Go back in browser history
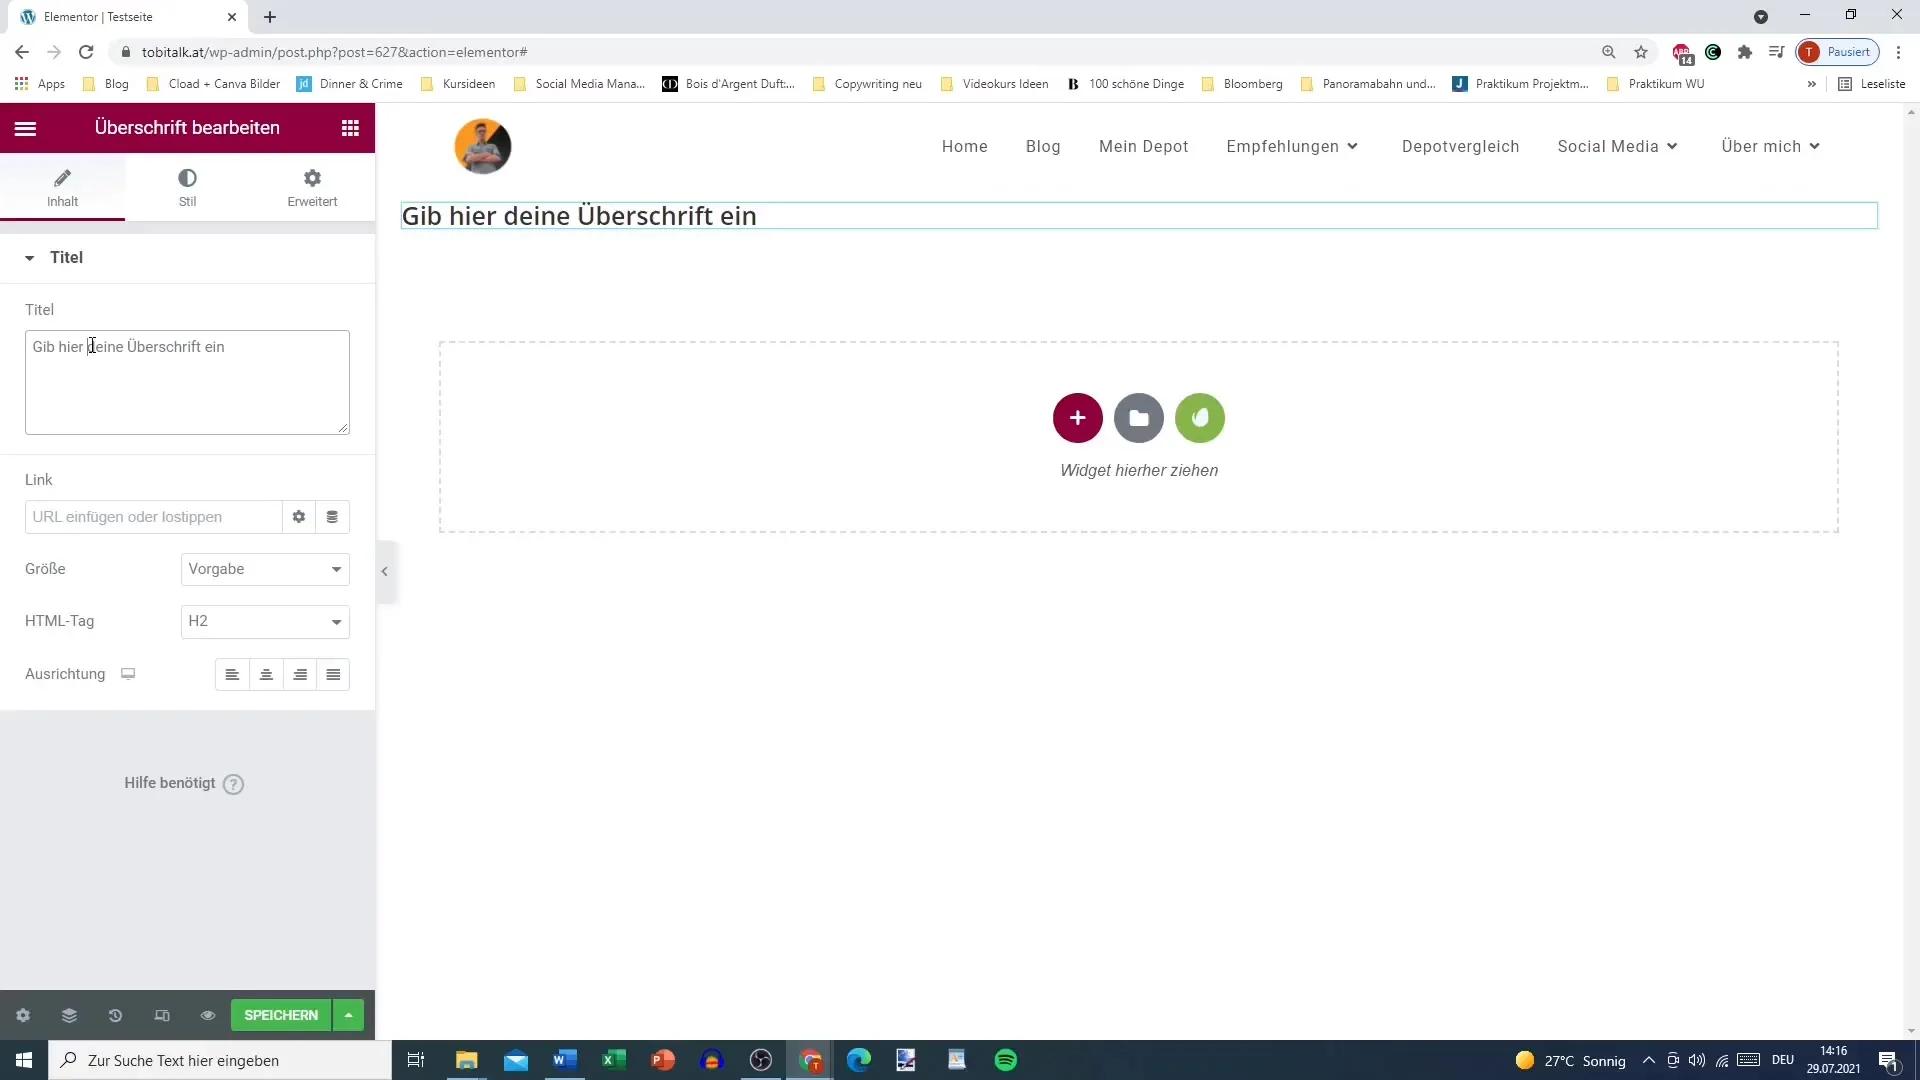1920x1080 pixels. point(22,52)
